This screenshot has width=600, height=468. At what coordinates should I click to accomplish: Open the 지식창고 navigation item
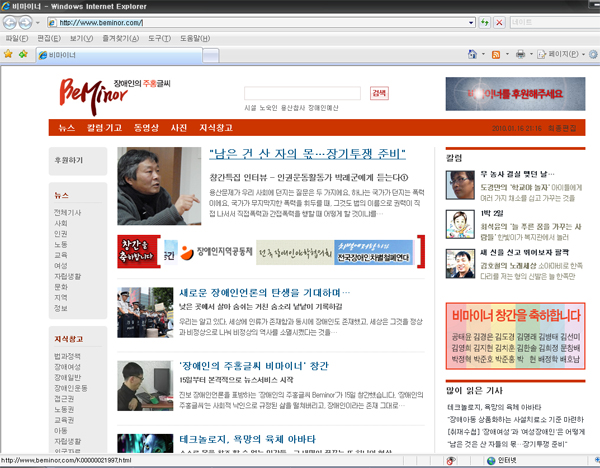click(x=216, y=128)
